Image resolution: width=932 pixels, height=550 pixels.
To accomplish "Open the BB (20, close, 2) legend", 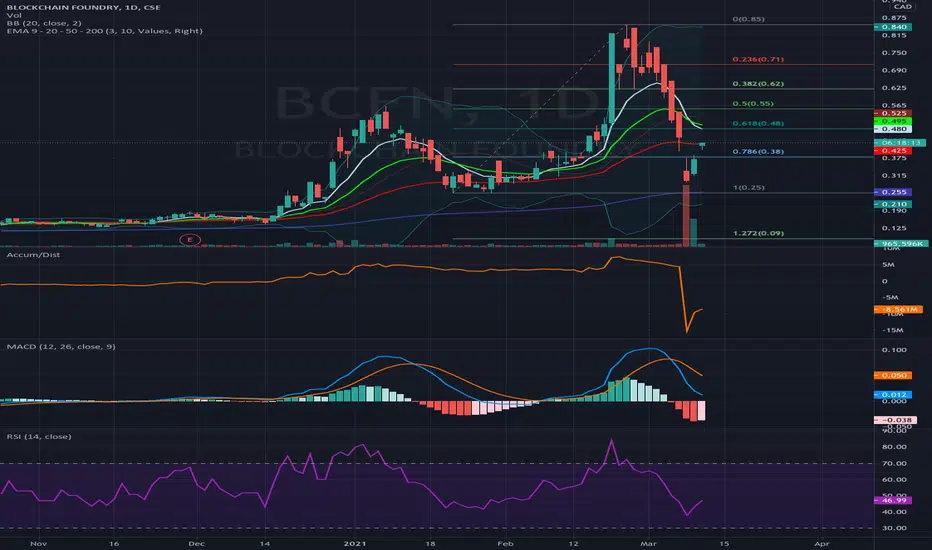I will [44, 23].
